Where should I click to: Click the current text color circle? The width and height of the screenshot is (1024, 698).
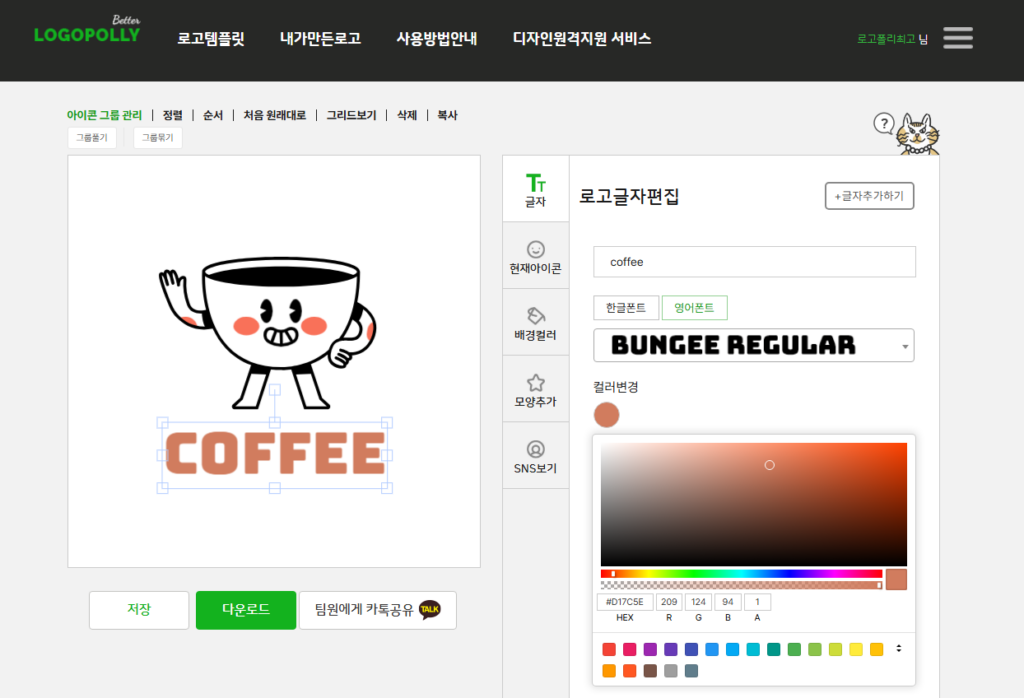pos(607,415)
